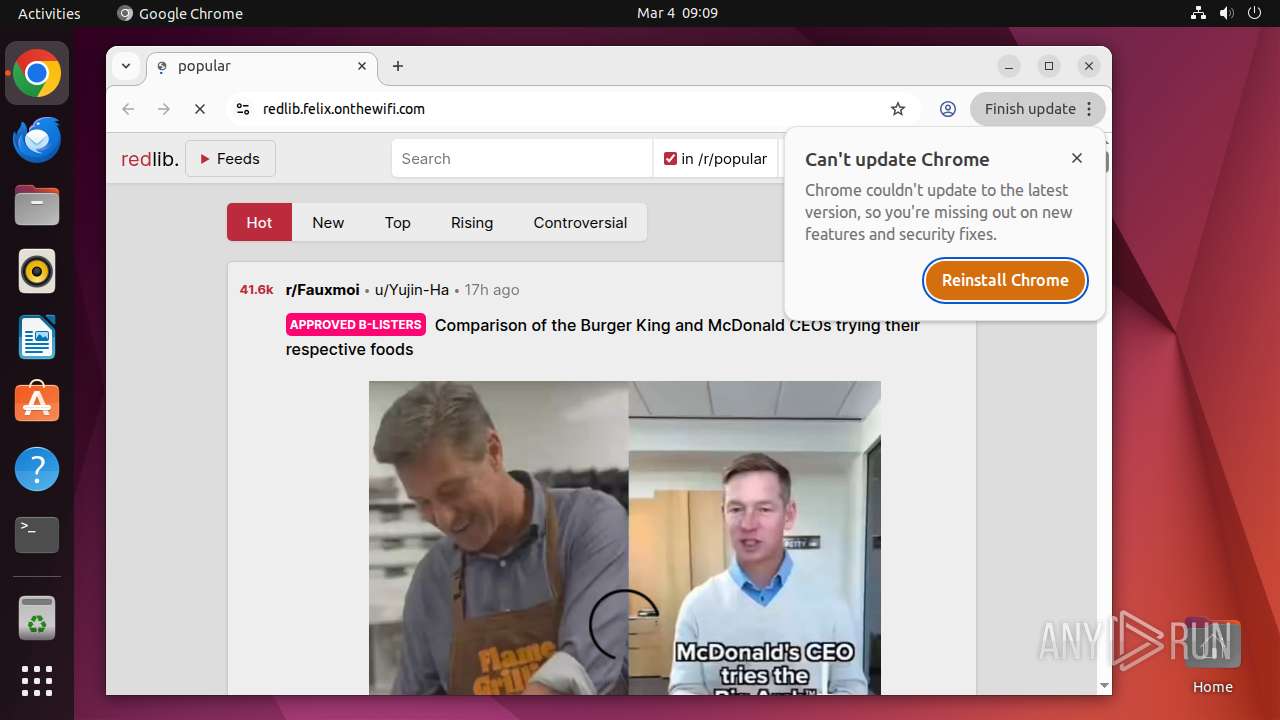Open Home folder desktop icon
The image size is (1280, 720).
pos(1212,656)
